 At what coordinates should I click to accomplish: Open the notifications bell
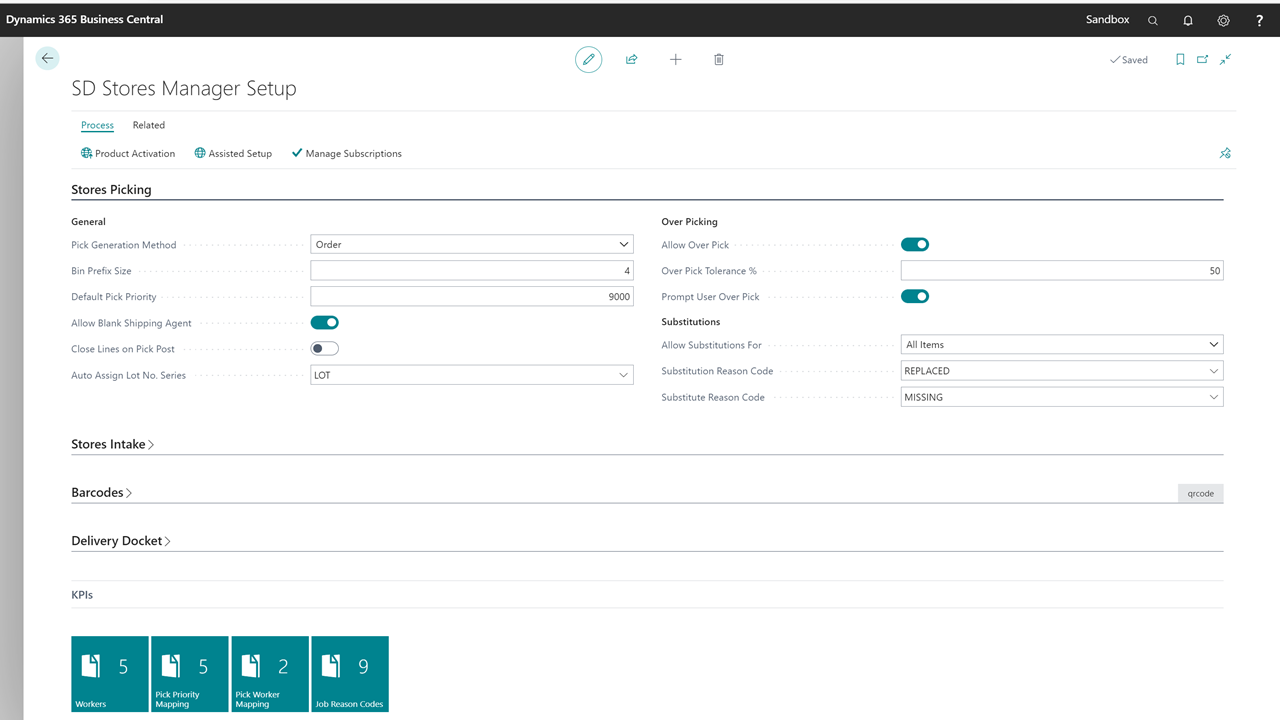pos(1188,20)
